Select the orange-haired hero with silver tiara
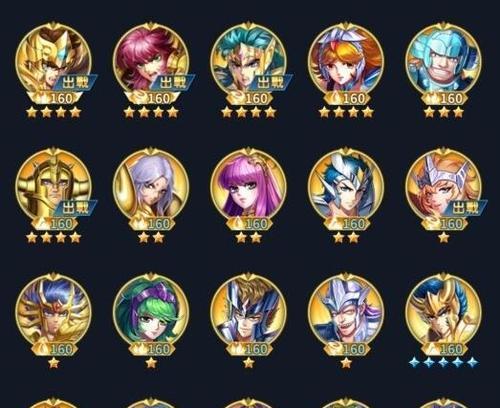 pos(346,60)
